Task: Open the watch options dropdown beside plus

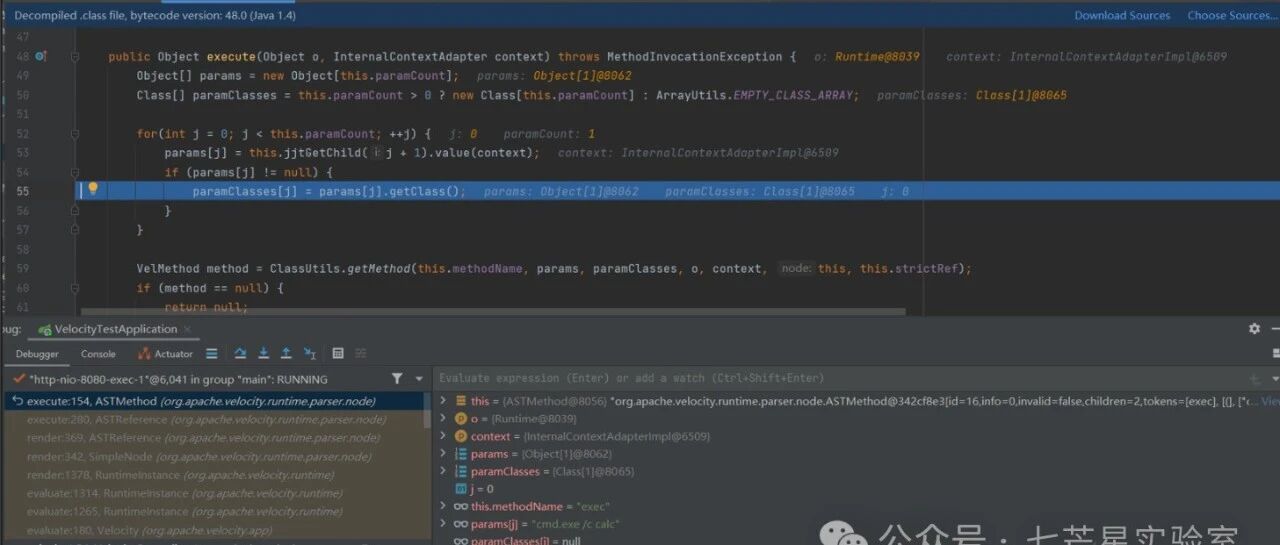Action: tap(1275, 379)
